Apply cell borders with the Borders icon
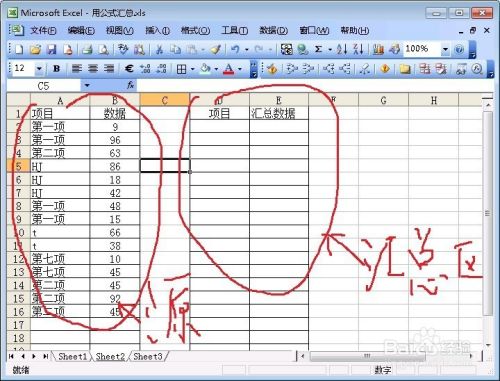500x381 pixels. (181, 69)
